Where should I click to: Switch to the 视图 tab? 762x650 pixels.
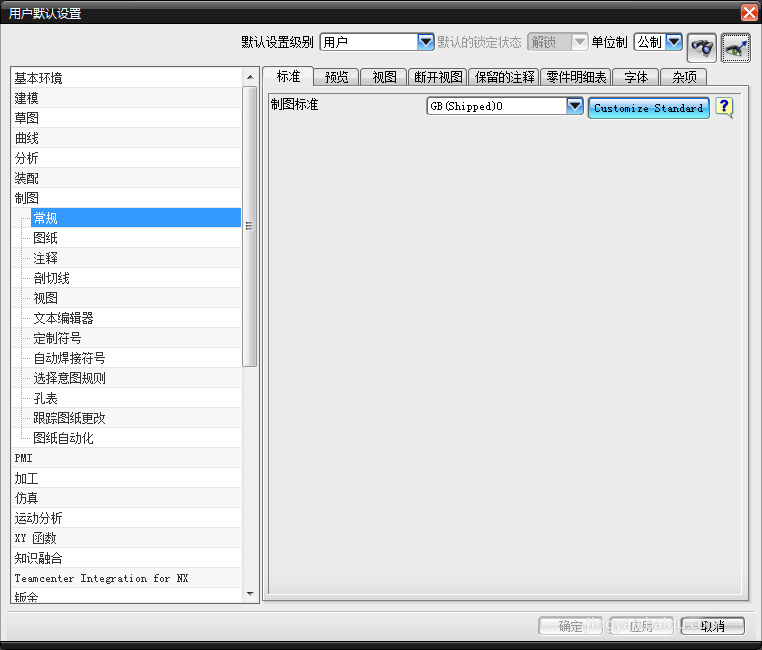(x=384, y=77)
